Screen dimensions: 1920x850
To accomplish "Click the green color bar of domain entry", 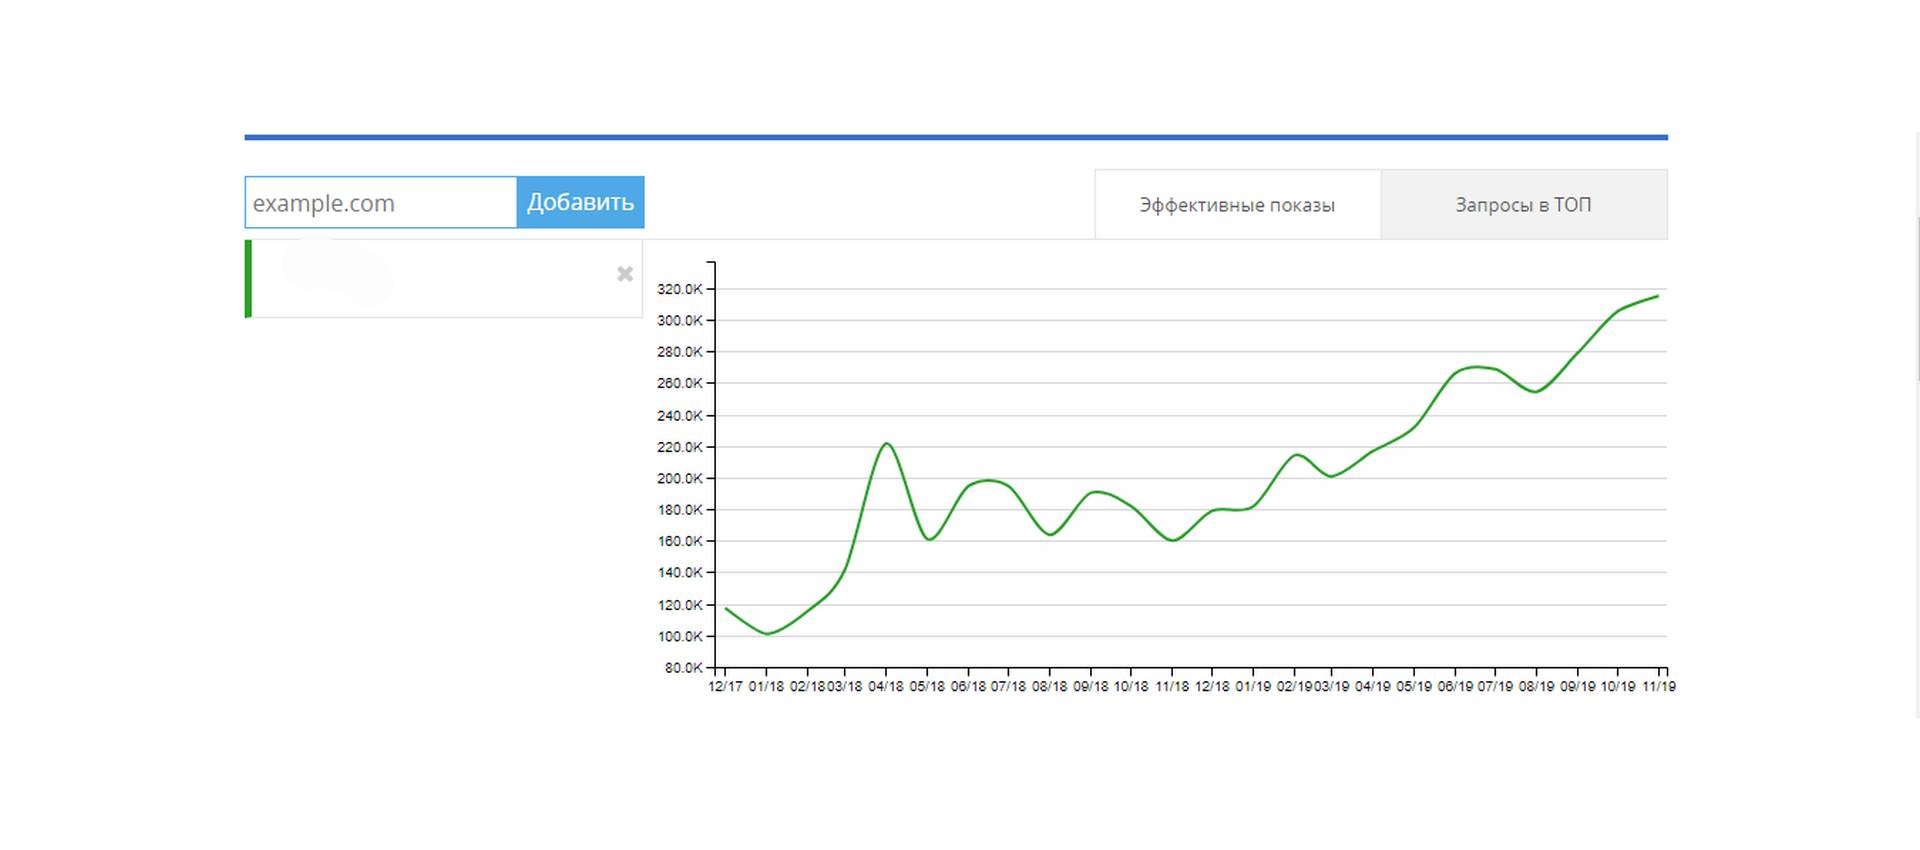I will coord(248,279).
